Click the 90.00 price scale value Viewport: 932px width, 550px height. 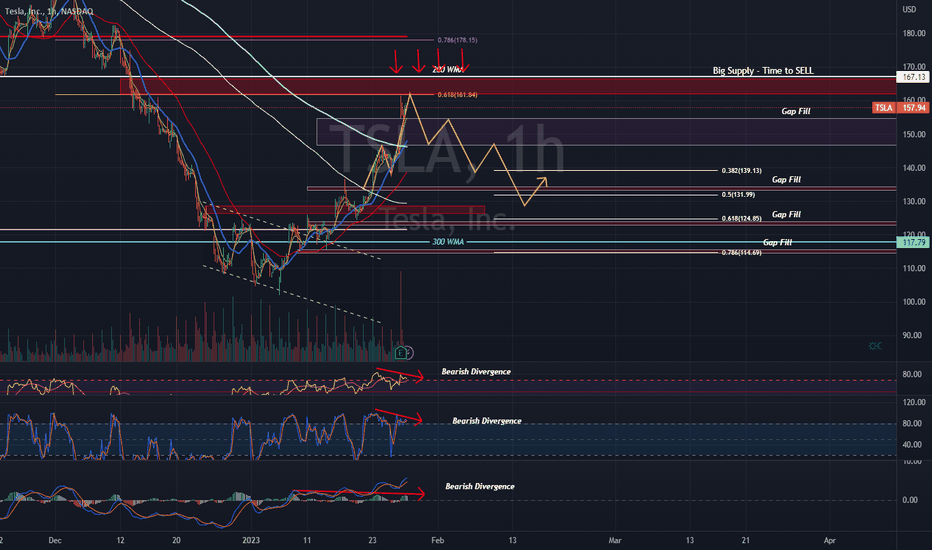tap(912, 335)
